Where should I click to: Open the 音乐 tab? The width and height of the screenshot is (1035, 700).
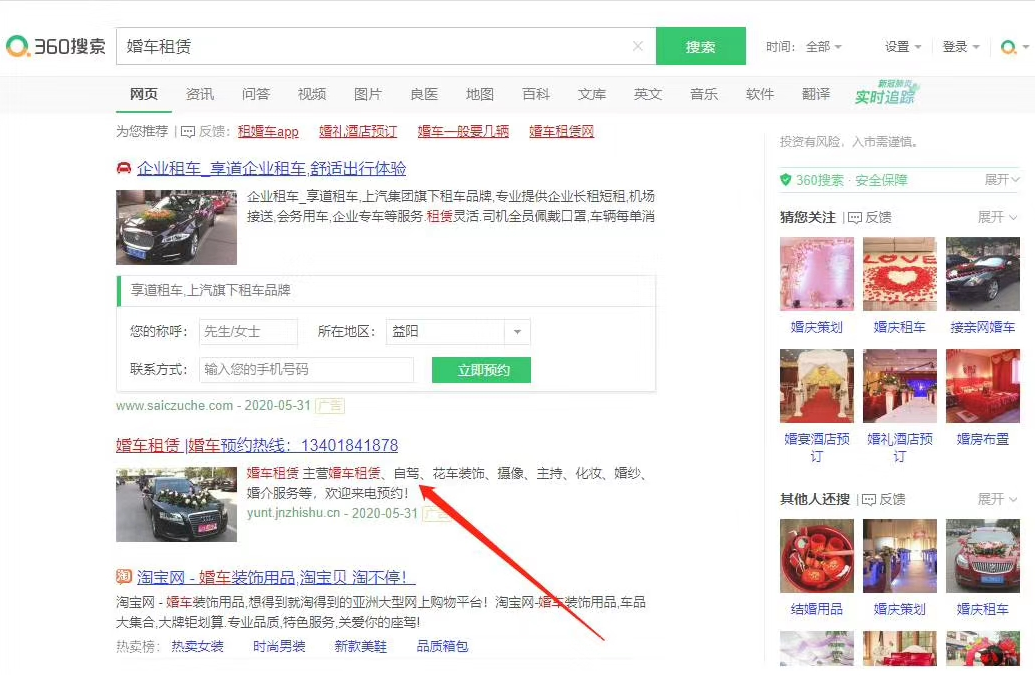[704, 94]
